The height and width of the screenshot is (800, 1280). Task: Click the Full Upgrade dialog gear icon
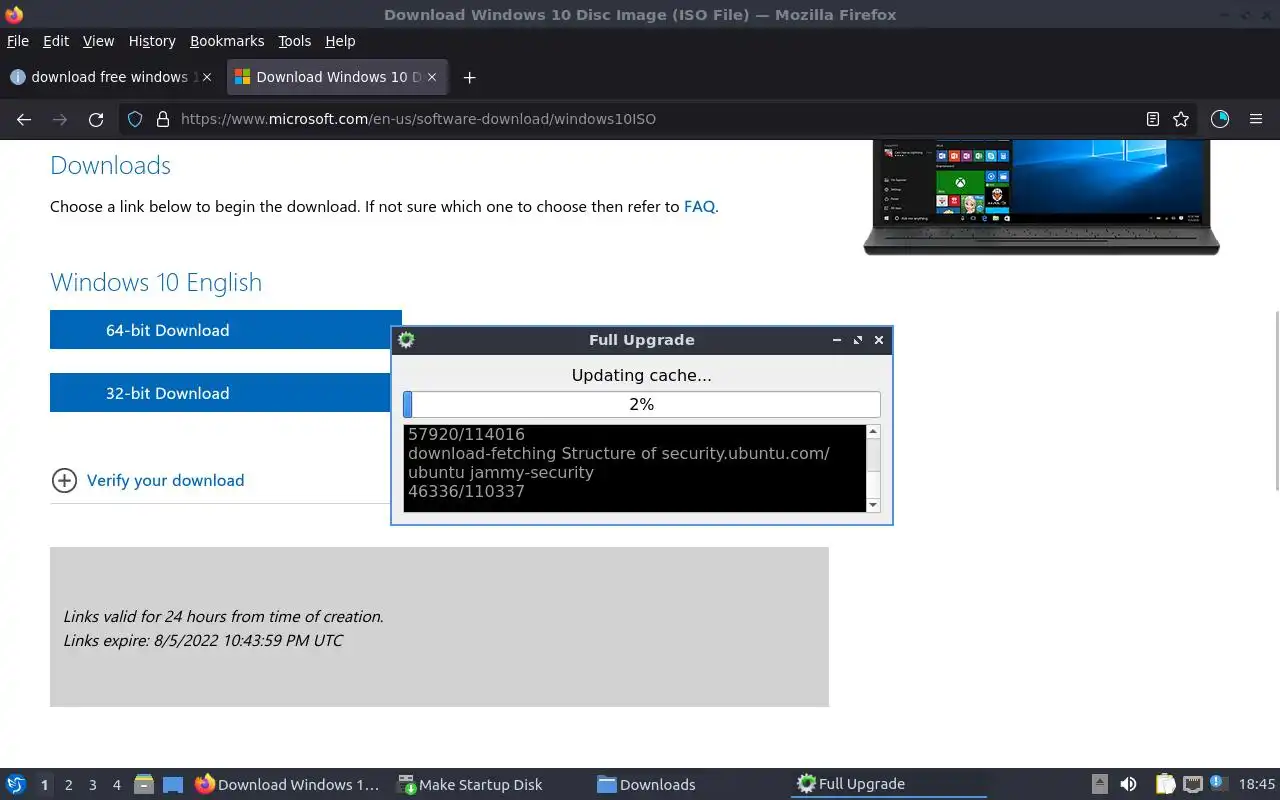(406, 340)
